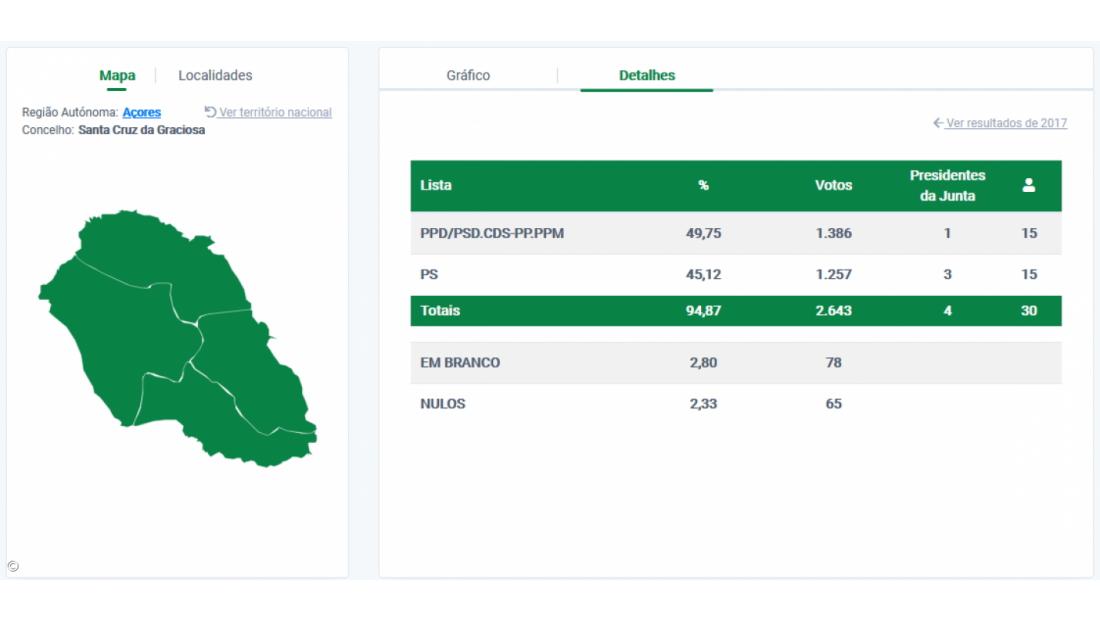Screen dimensions: 1100x620
Task: Click the Votos column header
Action: pos(833,186)
